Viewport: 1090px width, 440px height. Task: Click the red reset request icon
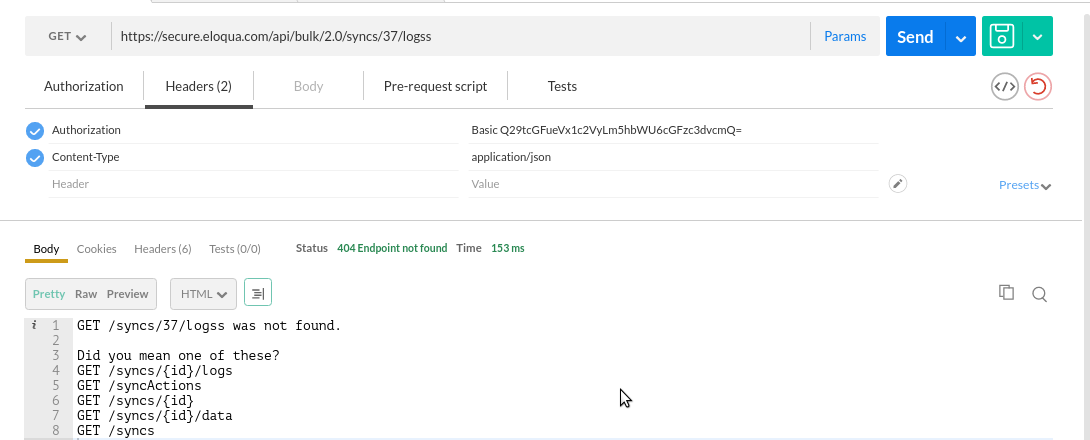coord(1038,87)
